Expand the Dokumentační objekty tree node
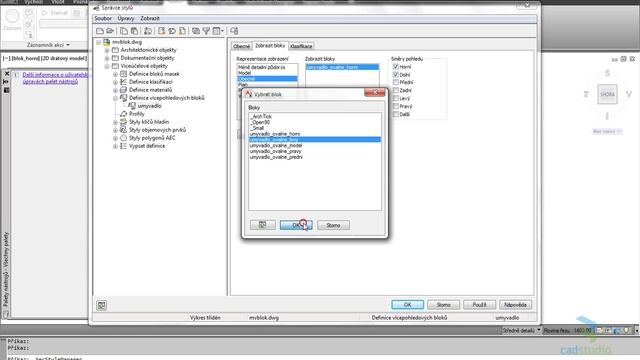 [107, 58]
